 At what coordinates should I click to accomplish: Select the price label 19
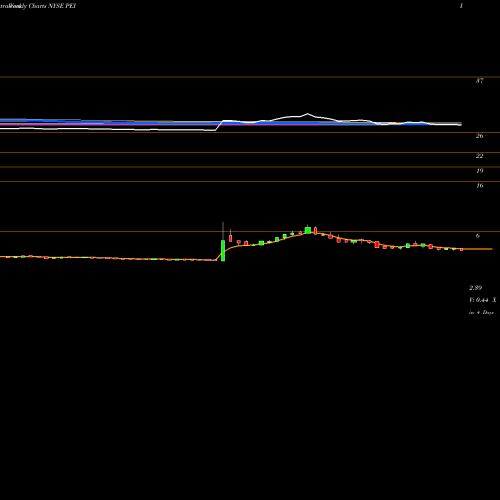coord(479,171)
